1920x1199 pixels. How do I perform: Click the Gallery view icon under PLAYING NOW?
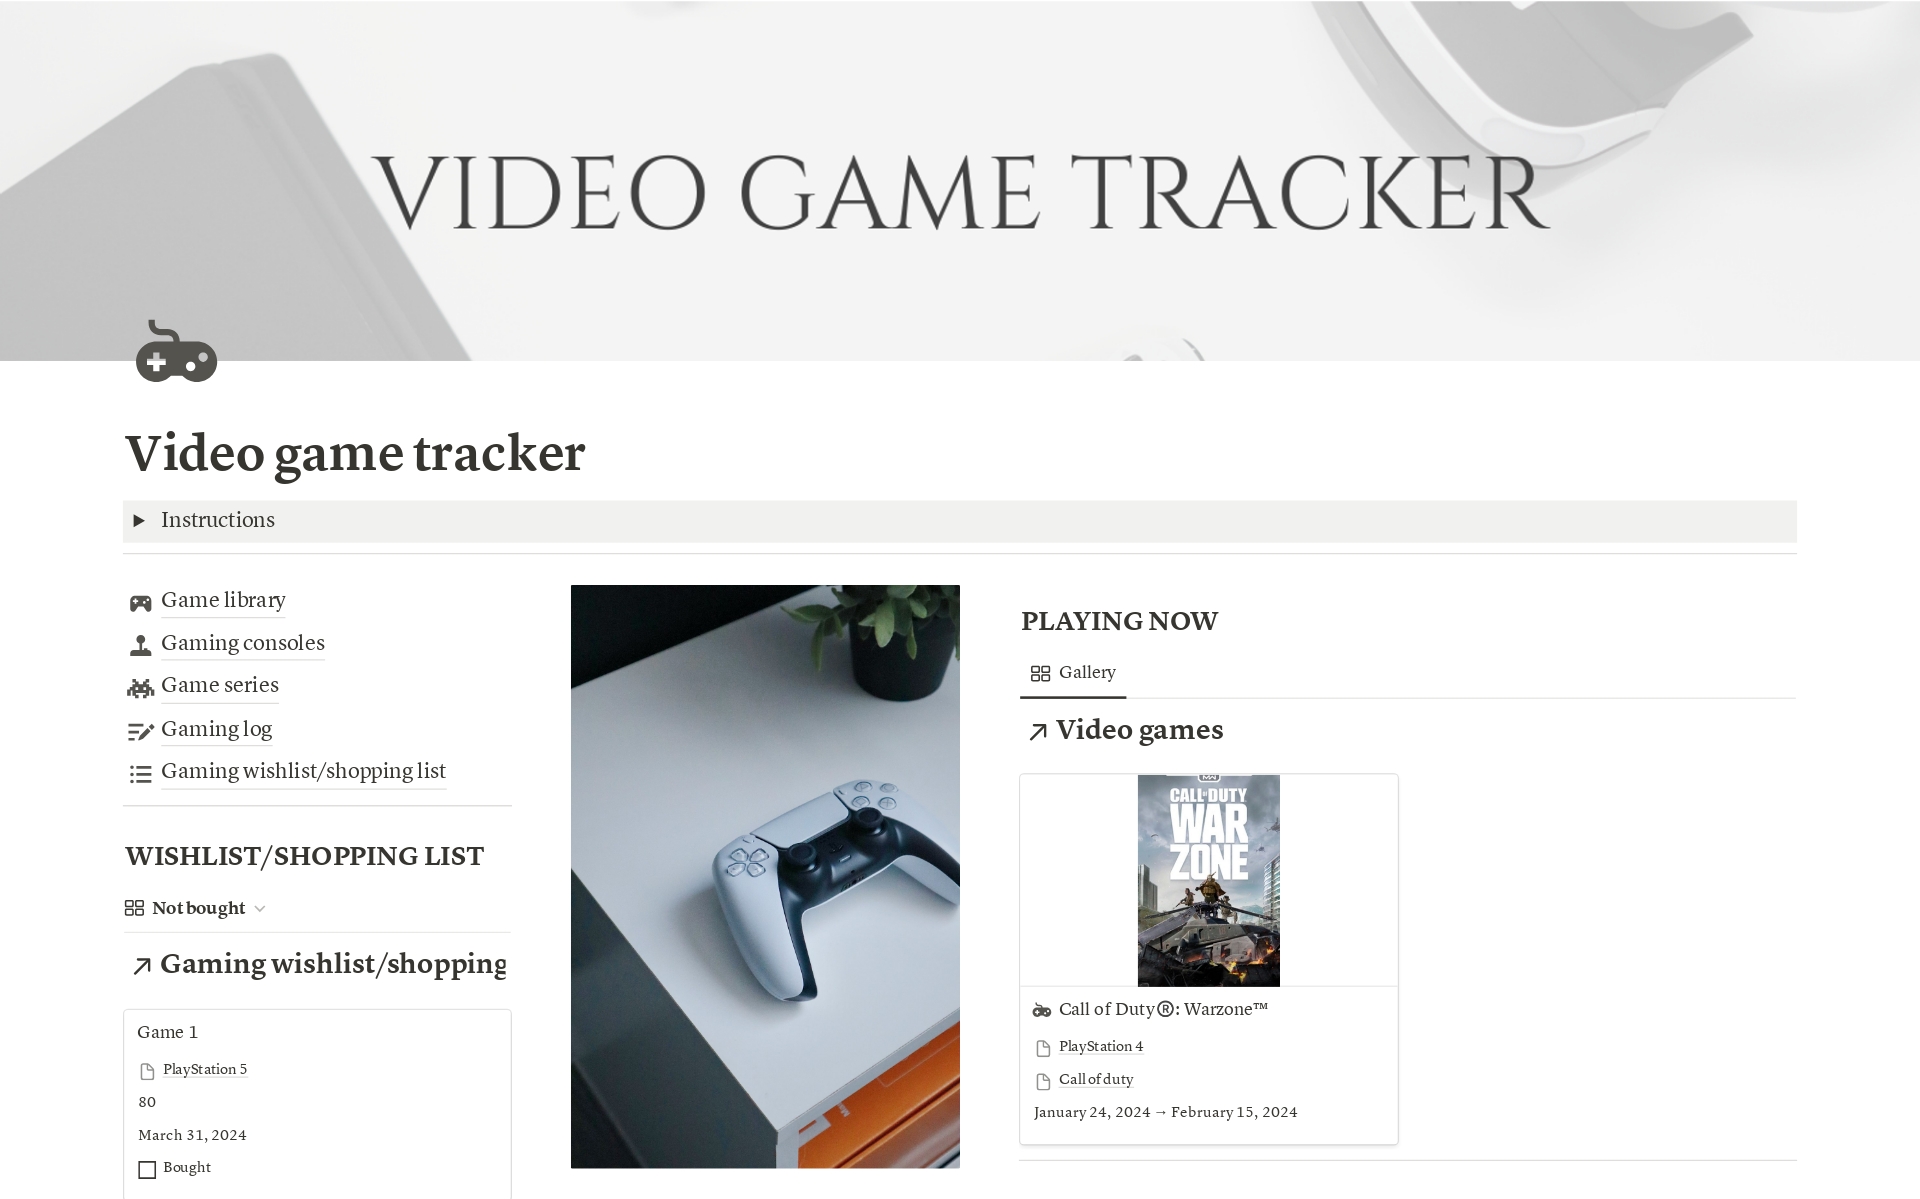click(x=1037, y=673)
